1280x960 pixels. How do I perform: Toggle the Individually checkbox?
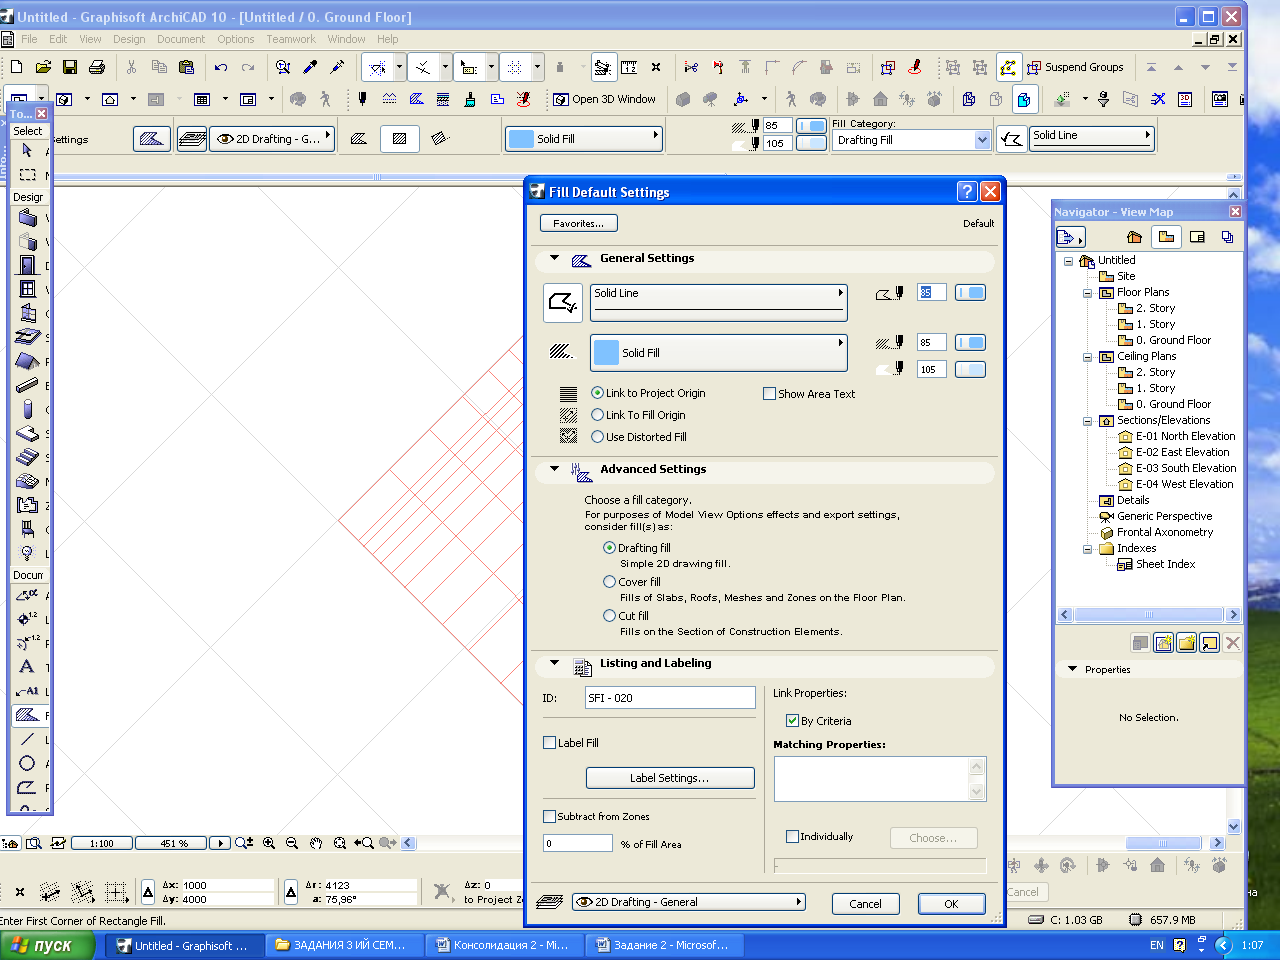click(792, 836)
